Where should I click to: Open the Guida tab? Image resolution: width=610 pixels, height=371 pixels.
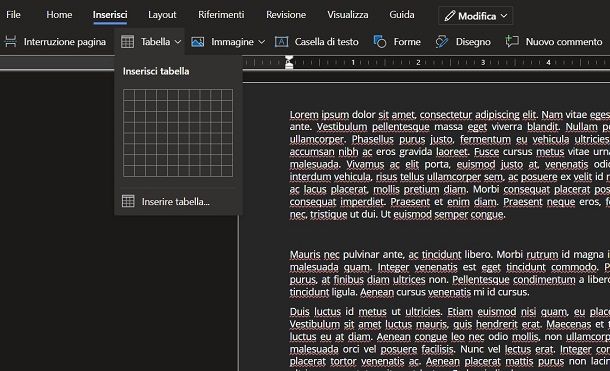[401, 15]
